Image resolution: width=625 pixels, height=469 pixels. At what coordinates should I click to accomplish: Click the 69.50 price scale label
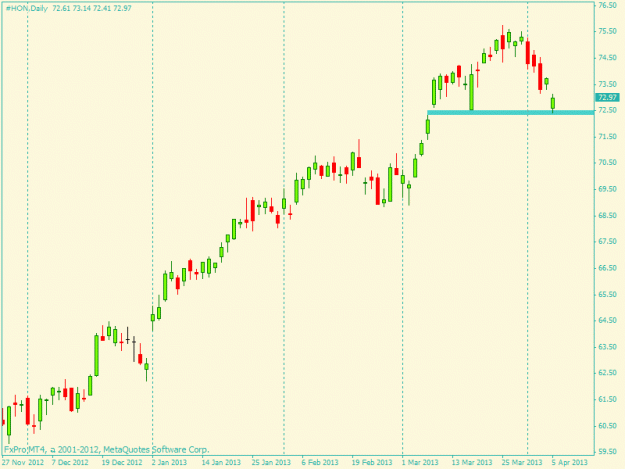(x=607, y=189)
